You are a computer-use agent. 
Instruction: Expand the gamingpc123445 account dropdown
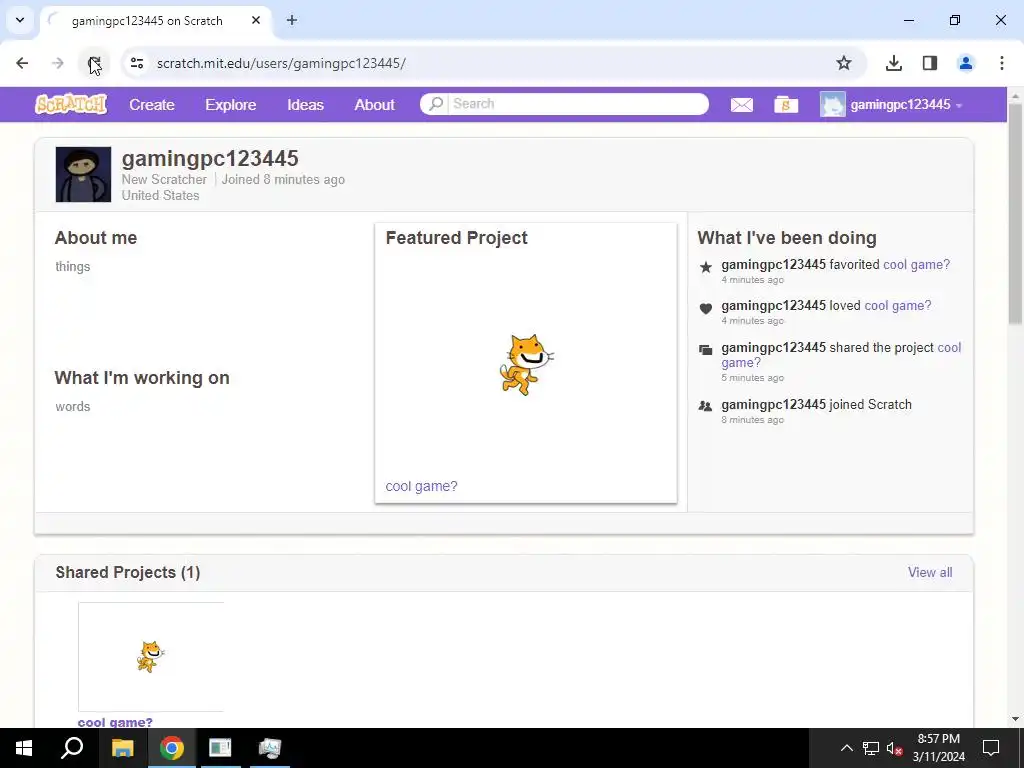tap(959, 105)
